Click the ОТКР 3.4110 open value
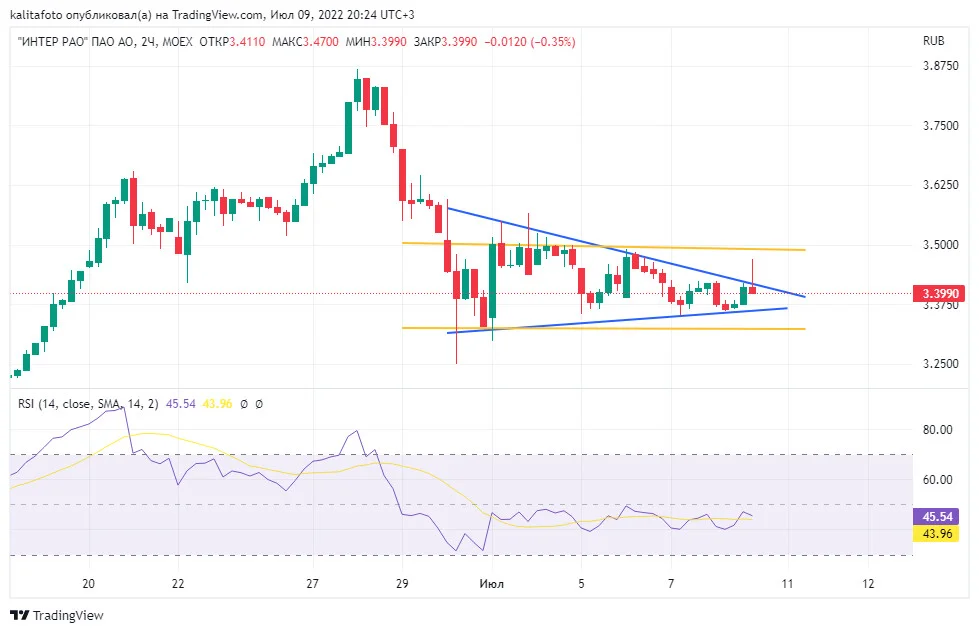Image resolution: width=979 pixels, height=633 pixels. (x=232, y=42)
